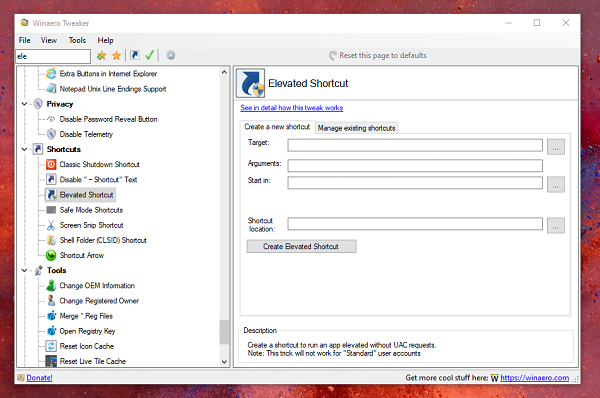Open the Tools menu
The height and width of the screenshot is (398, 600).
(x=77, y=40)
